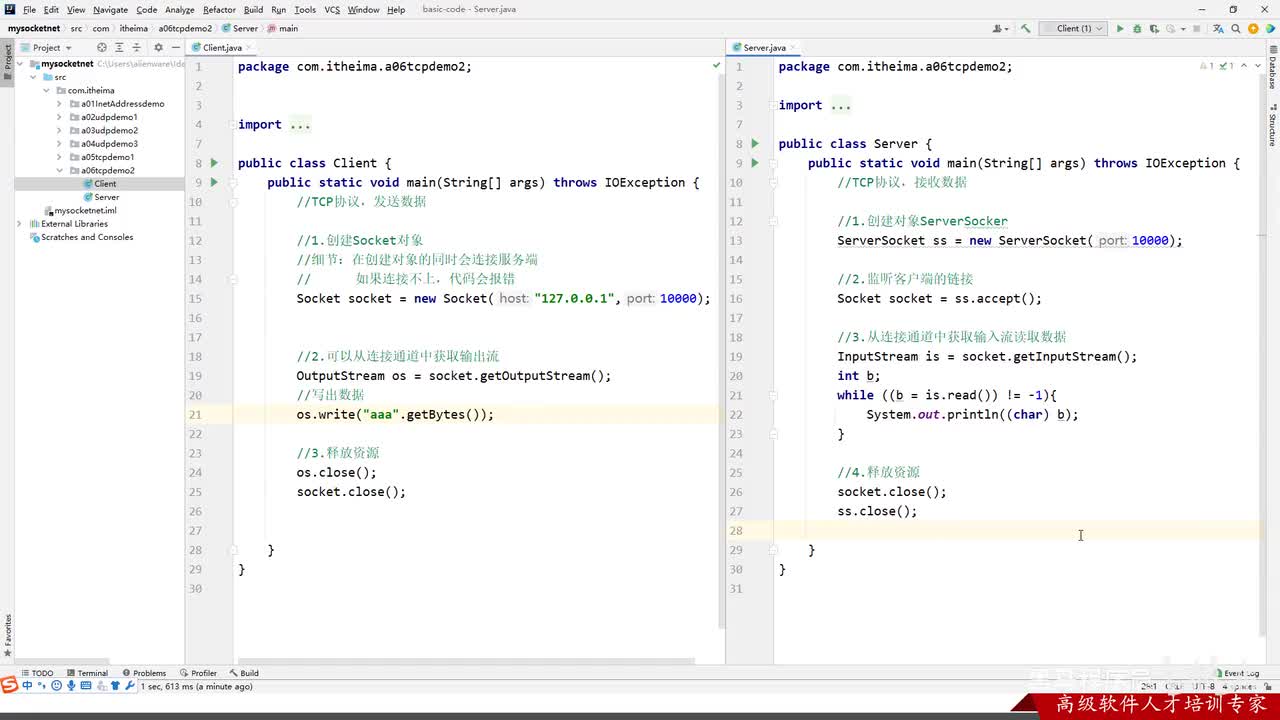Click the locate-file crosshair icon in Project panel
The height and width of the screenshot is (720, 1280).
click(x=102, y=47)
